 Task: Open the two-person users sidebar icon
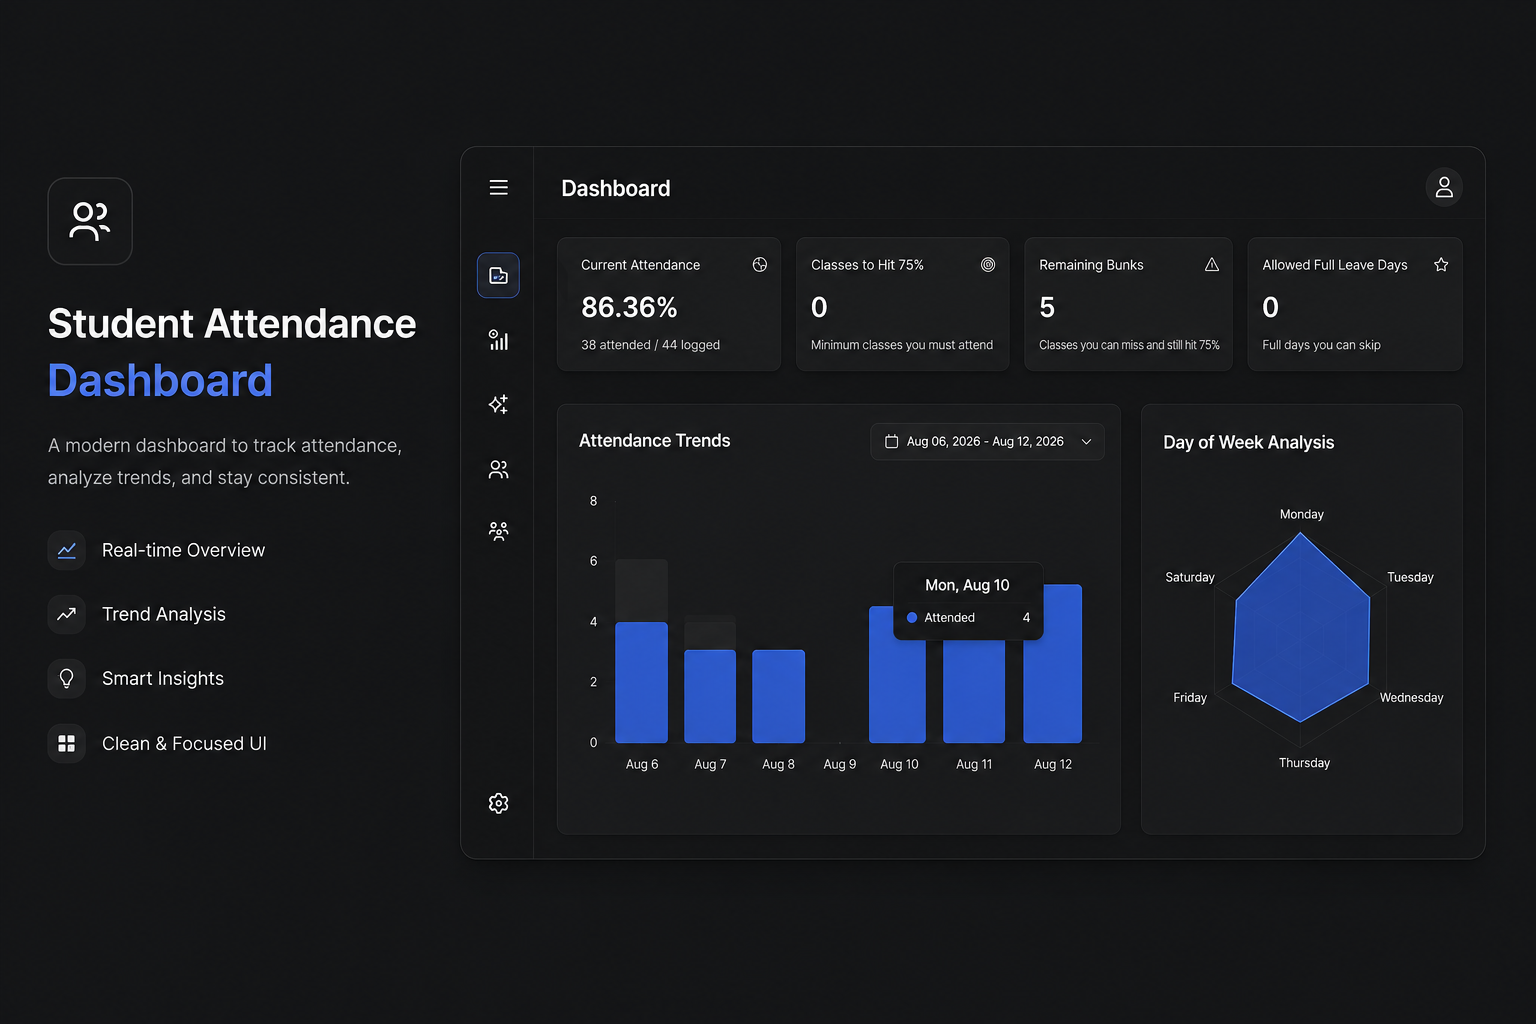click(498, 469)
